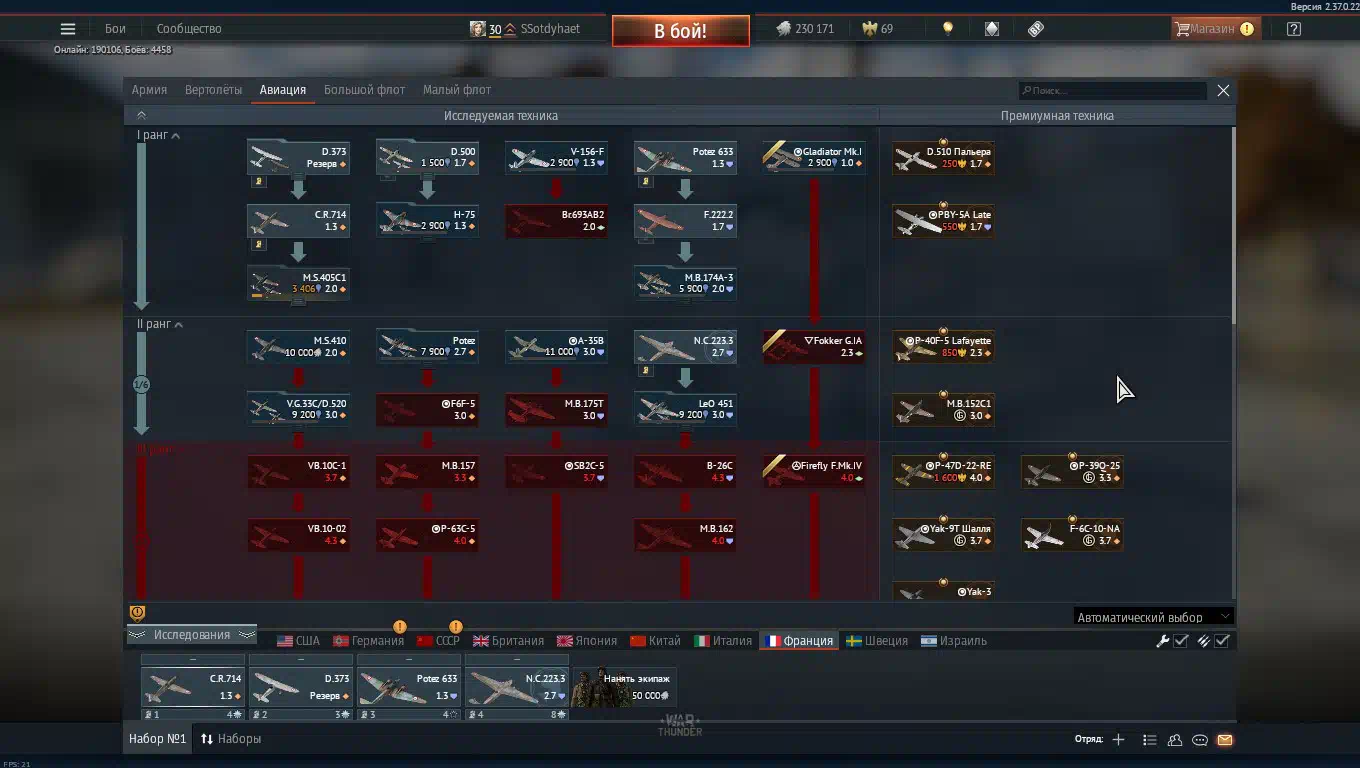This screenshot has width=1360, height=768.
Task: Click the dash bar above C.R.714 slot
Action: pyautogui.click(x=193, y=660)
